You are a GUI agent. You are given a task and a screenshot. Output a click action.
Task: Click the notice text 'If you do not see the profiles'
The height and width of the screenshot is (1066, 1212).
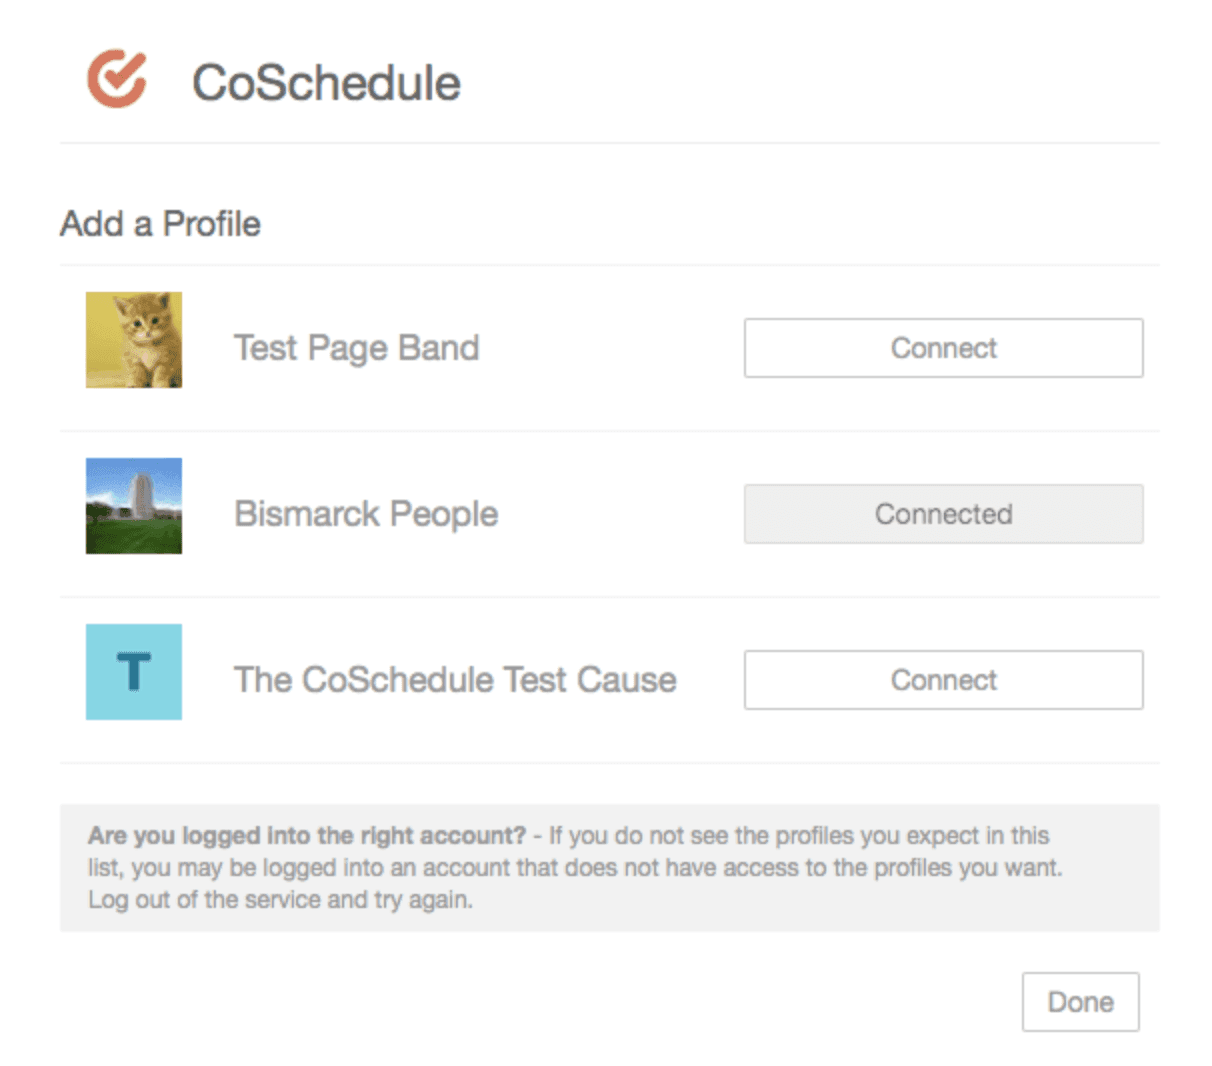[x=660, y=836]
